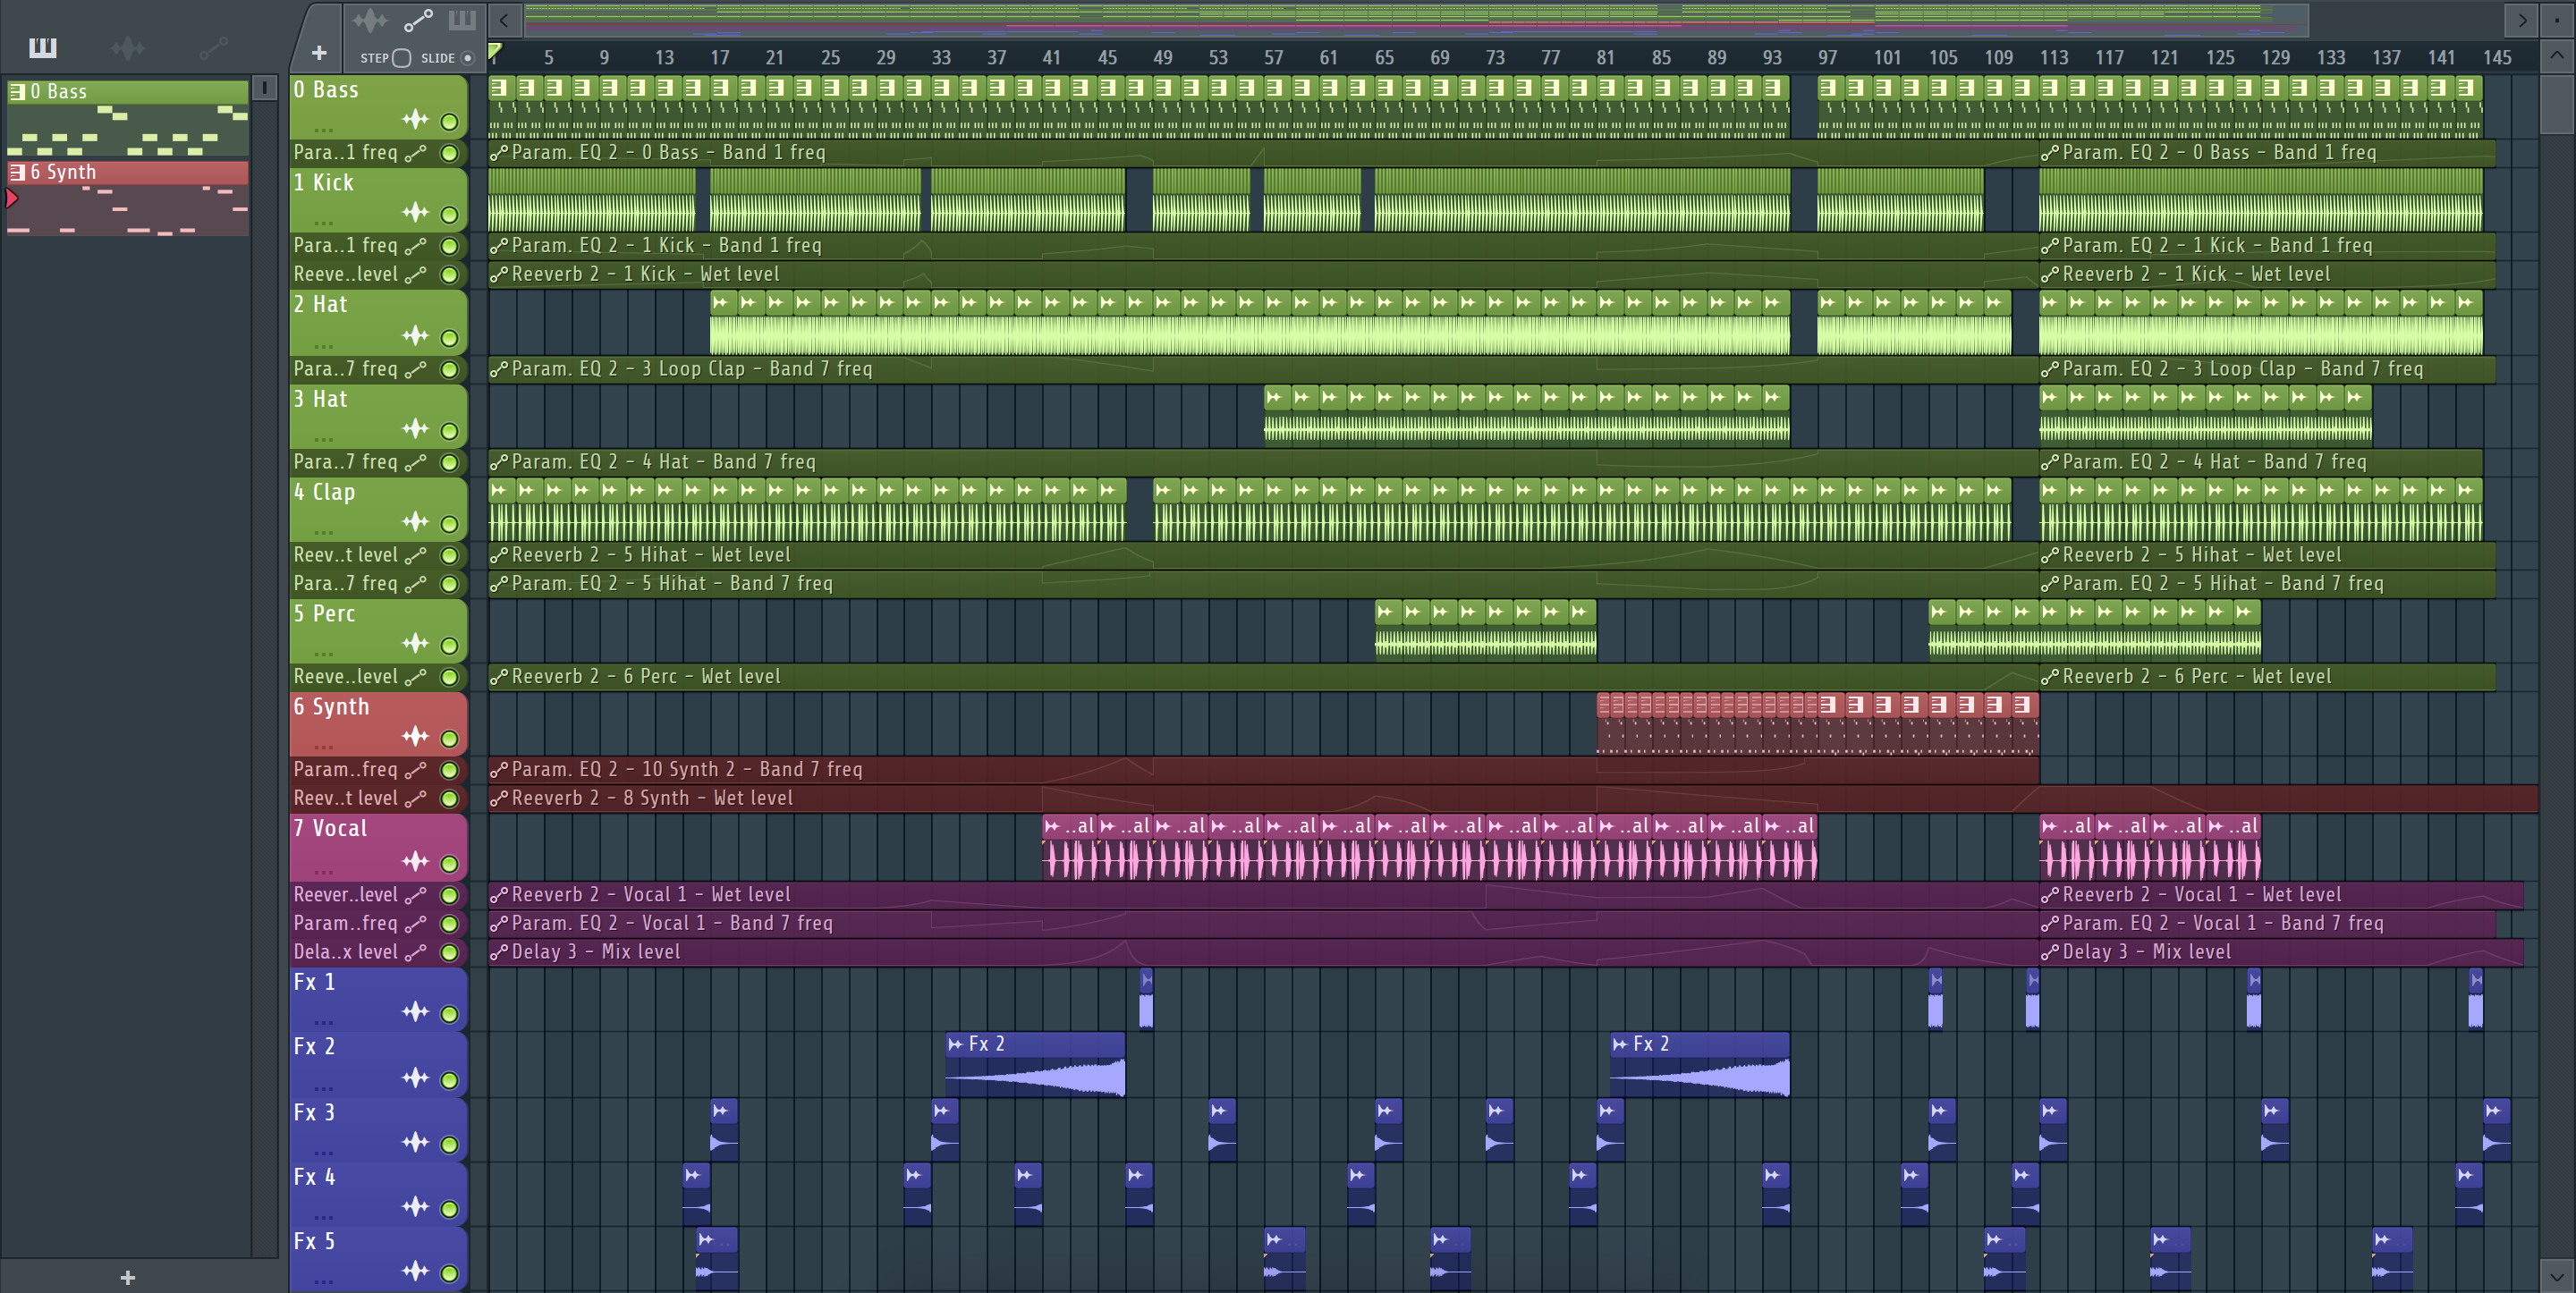This screenshot has width=2576, height=1293.
Task: Mute the 1 Kick track
Action: [449, 214]
